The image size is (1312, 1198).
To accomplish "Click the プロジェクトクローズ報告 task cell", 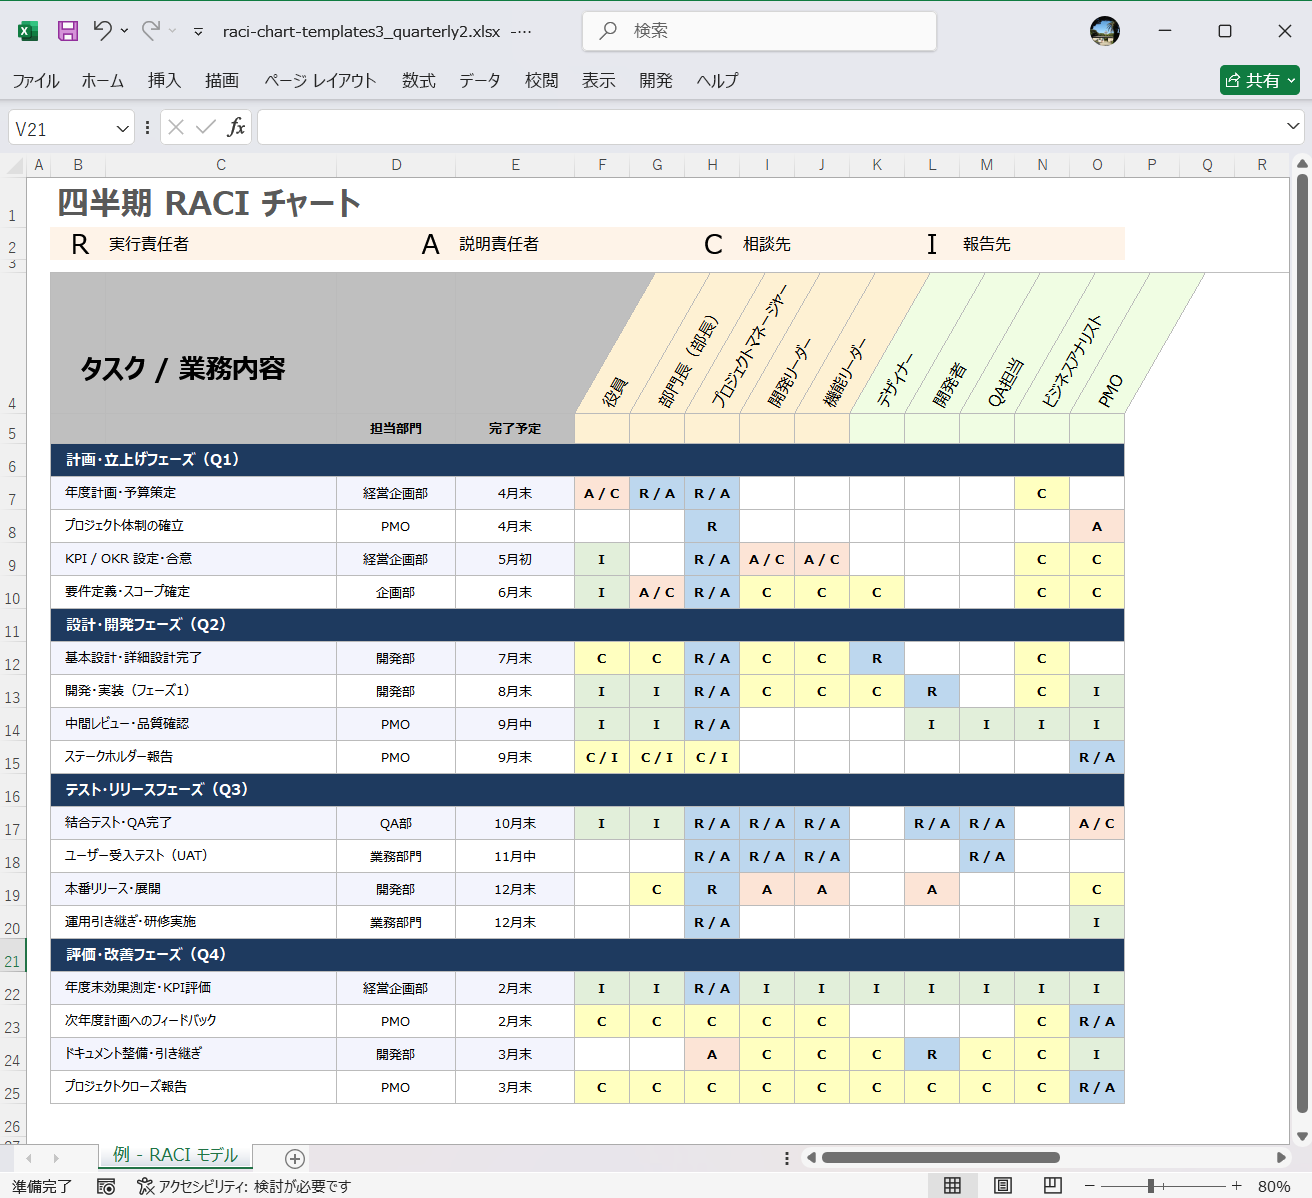I will click(x=194, y=1087).
